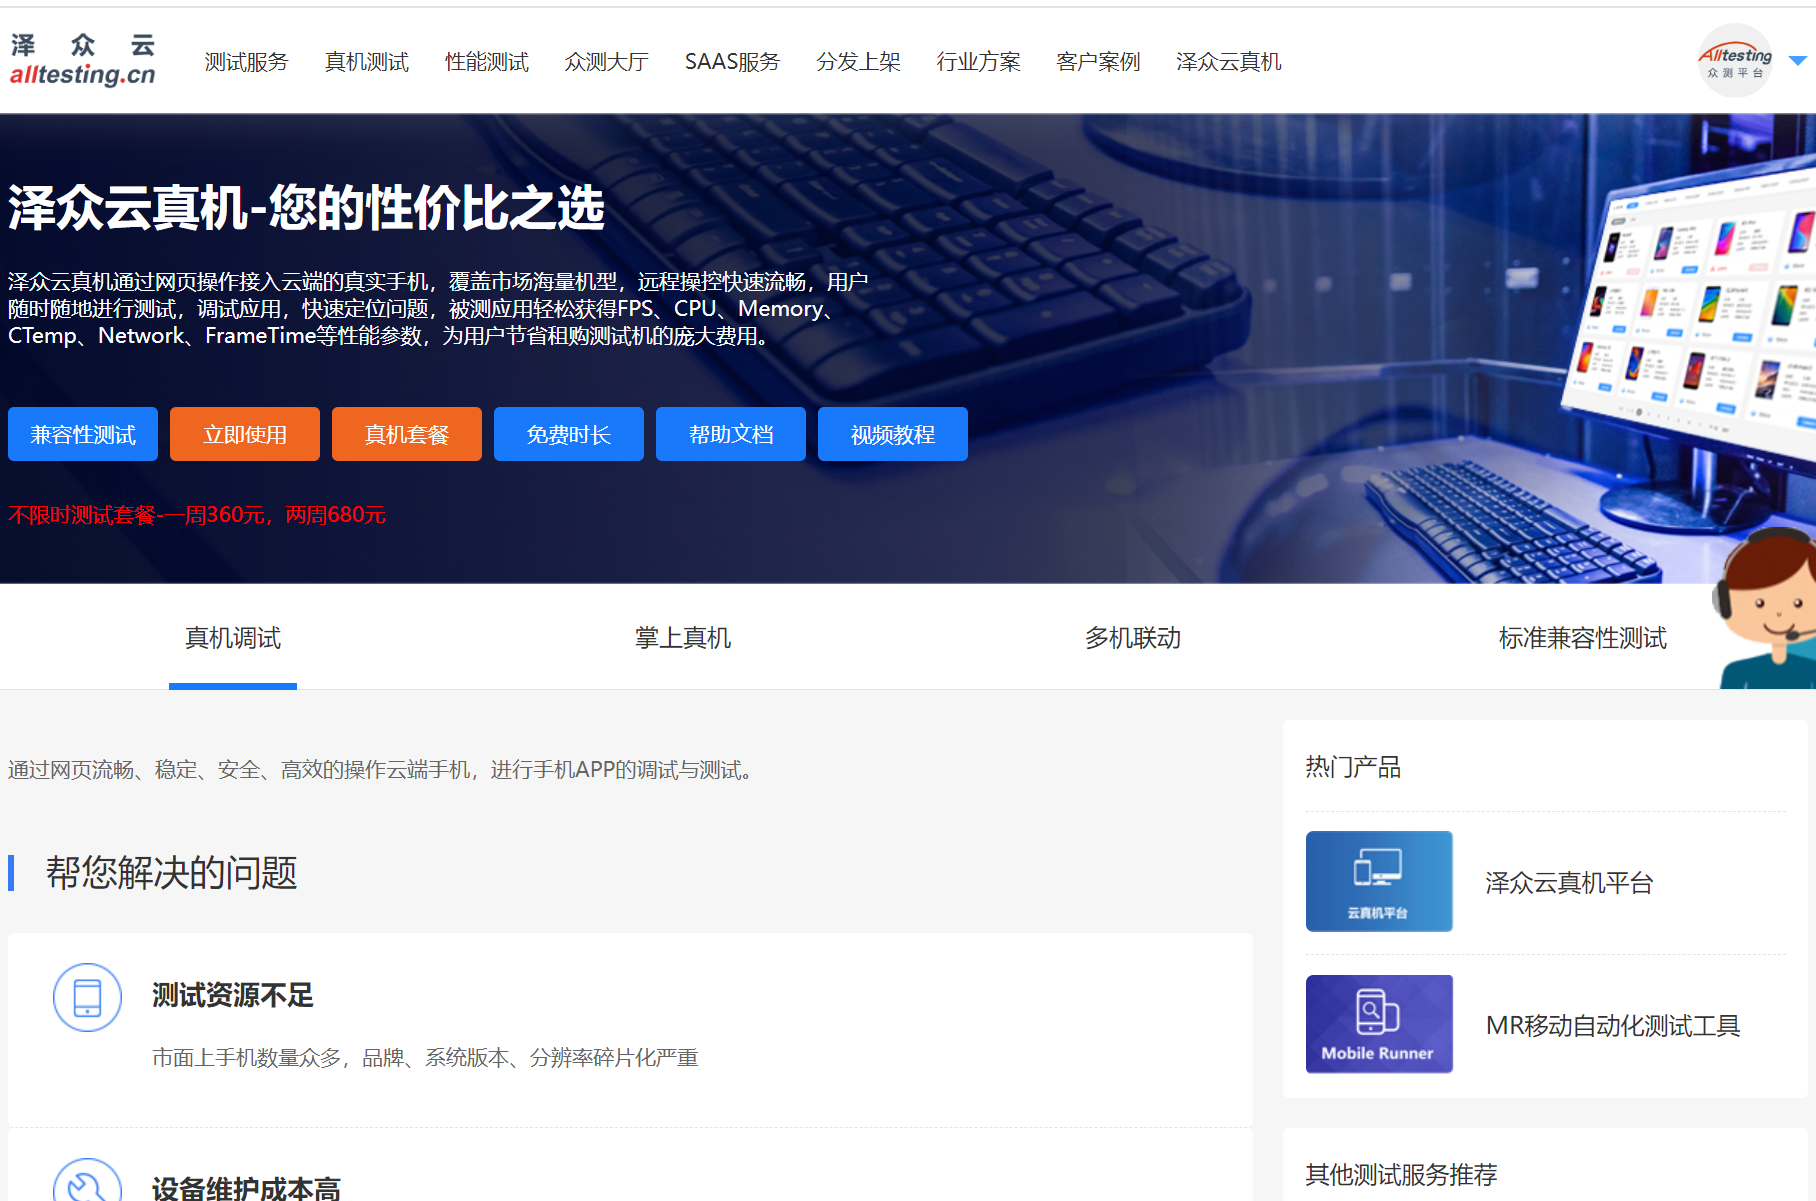Image resolution: width=1816 pixels, height=1201 pixels.
Task: Click the 设备维护成本高 heading
Action: [x=246, y=1188]
